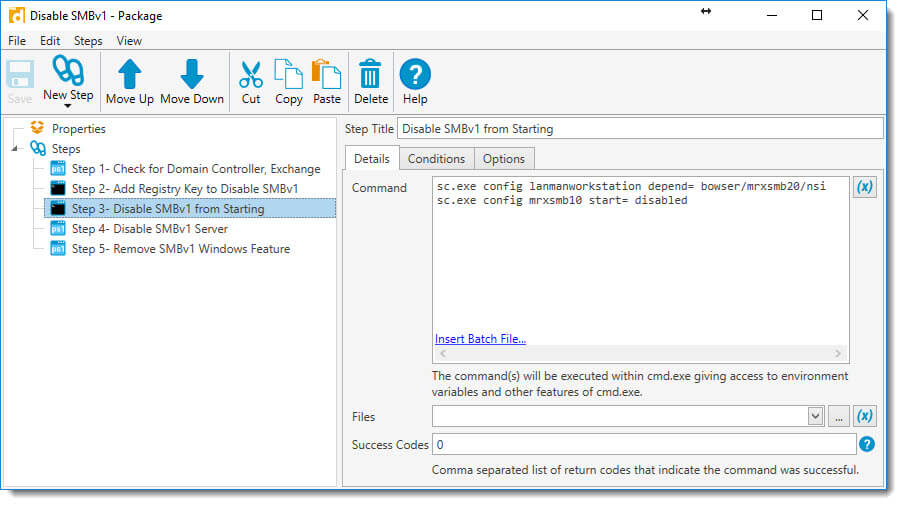The height and width of the screenshot is (505, 902).
Task: Click the package icon in the title bar
Action: pos(17,16)
